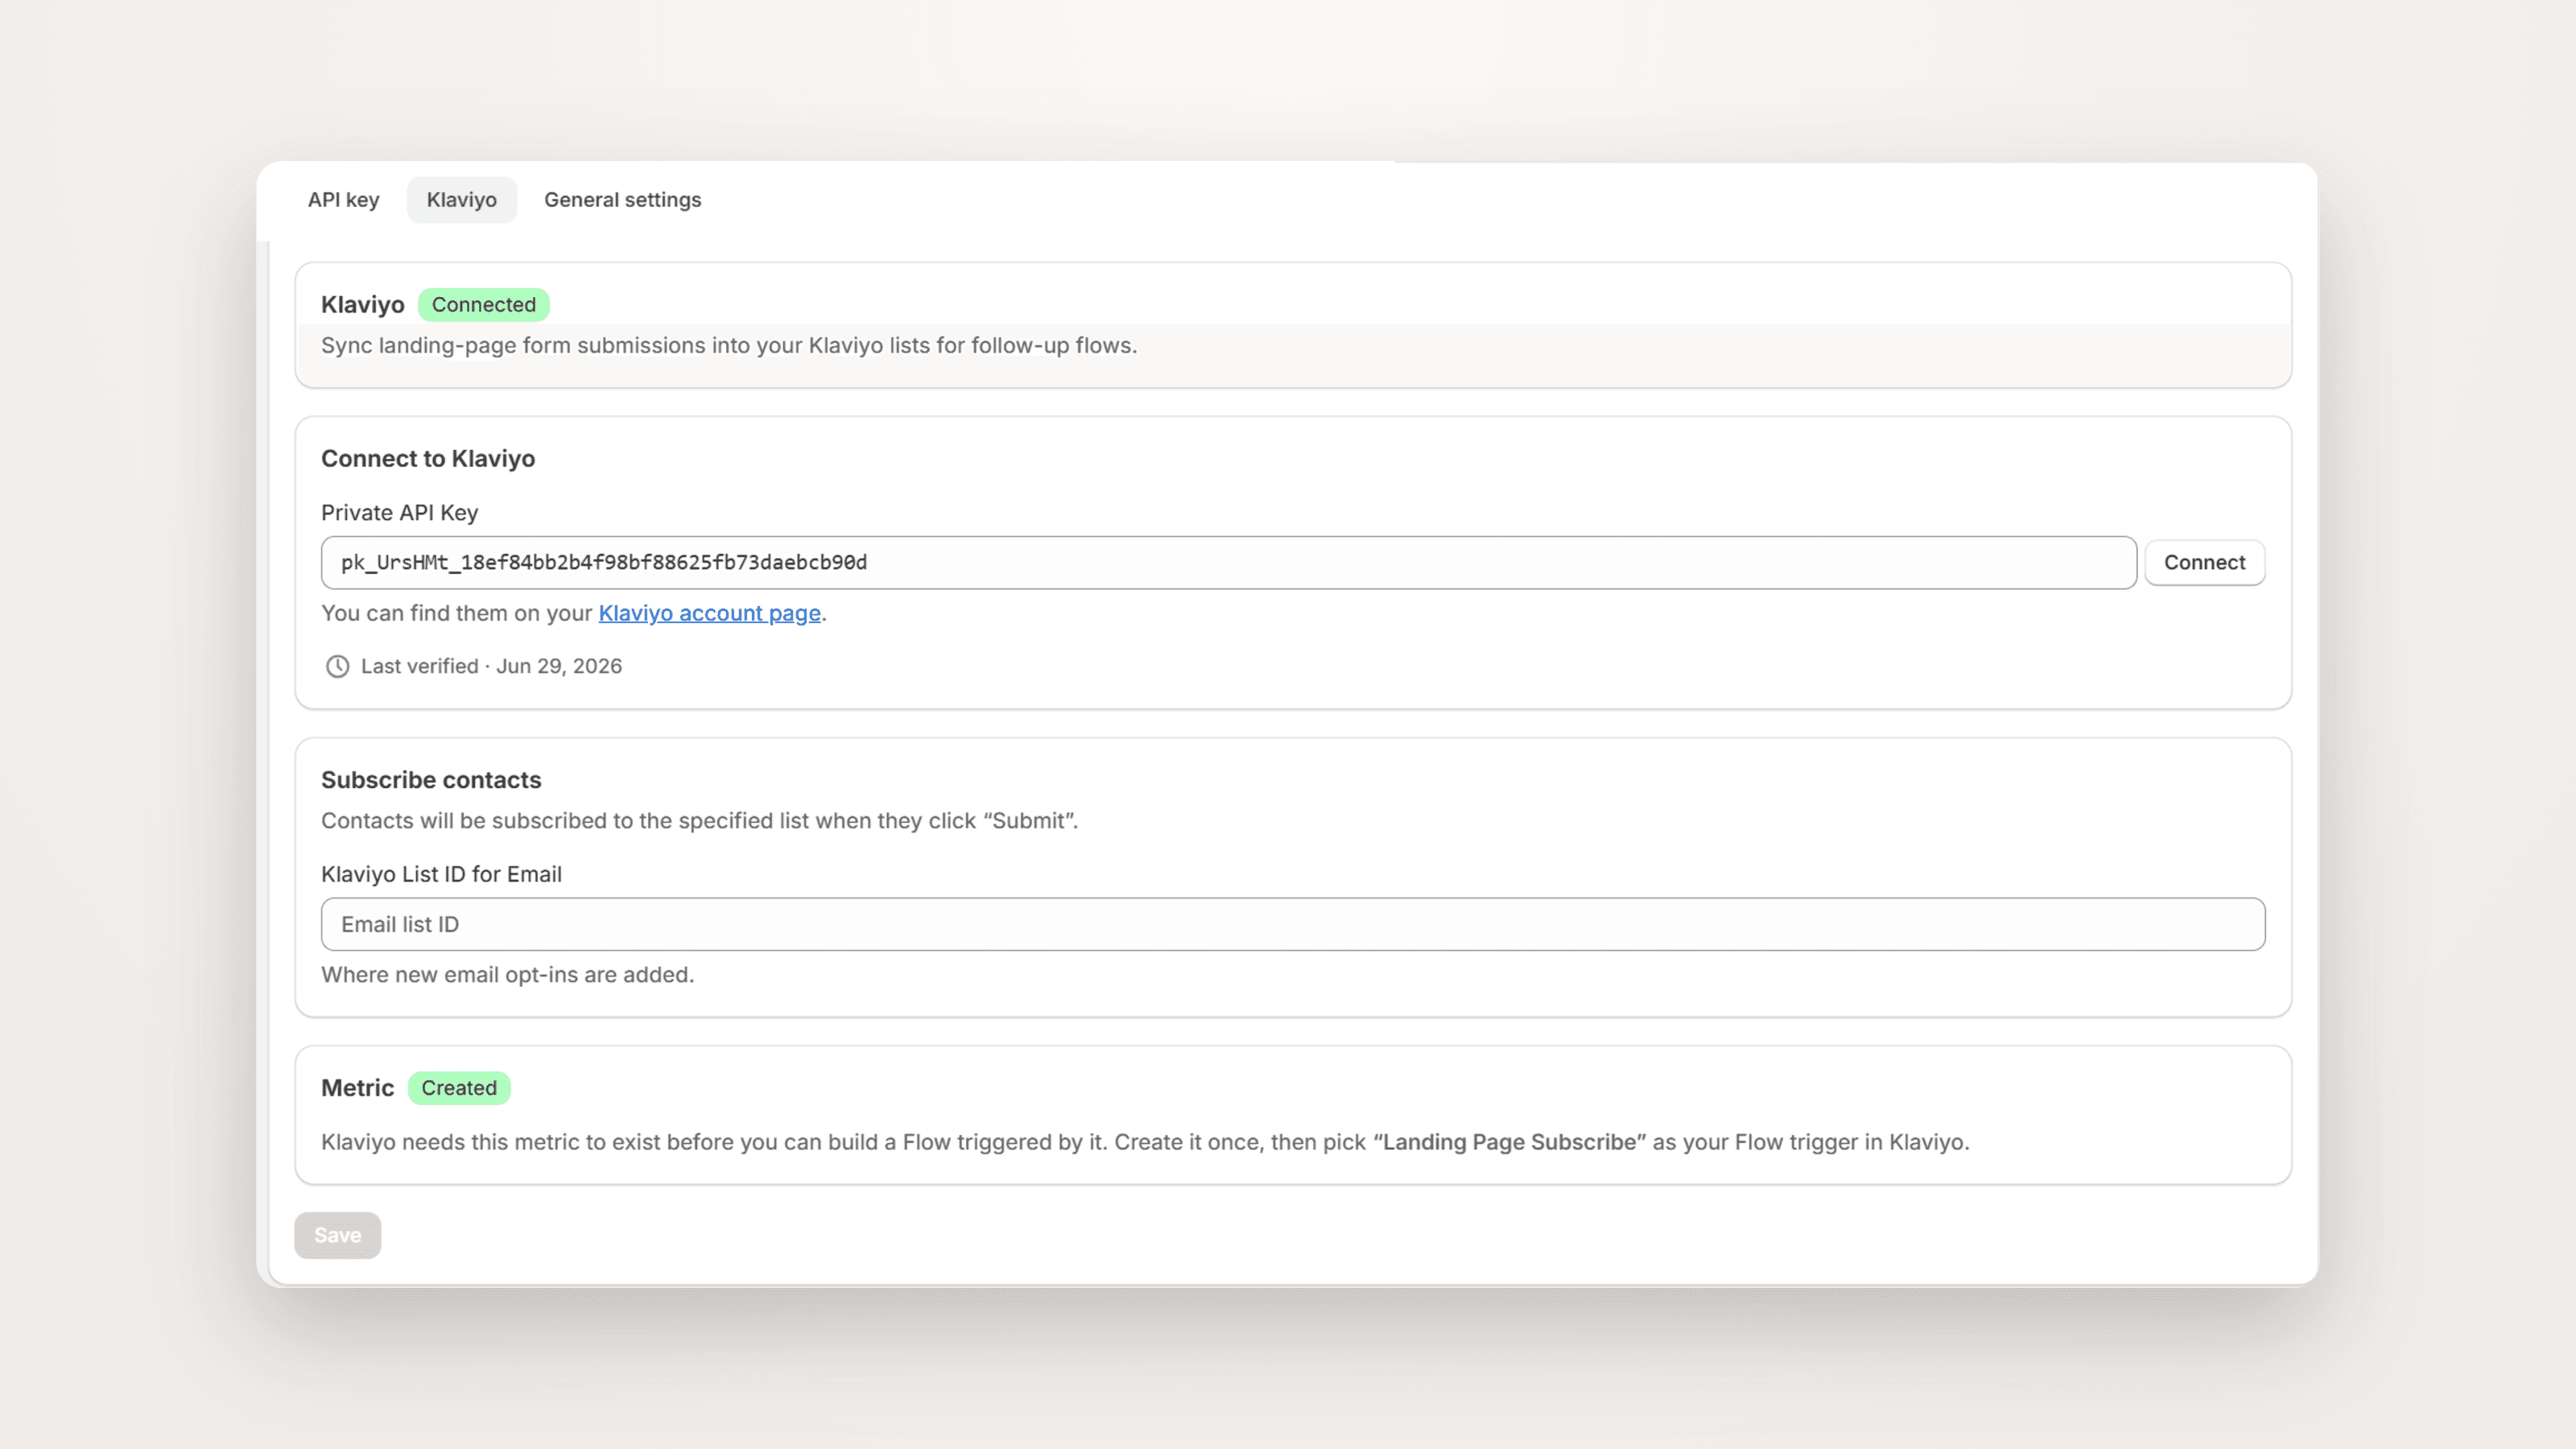Click "Contacts will be subscribed" description text
Image resolution: width=2576 pixels, height=1449 pixels.
coord(699,821)
